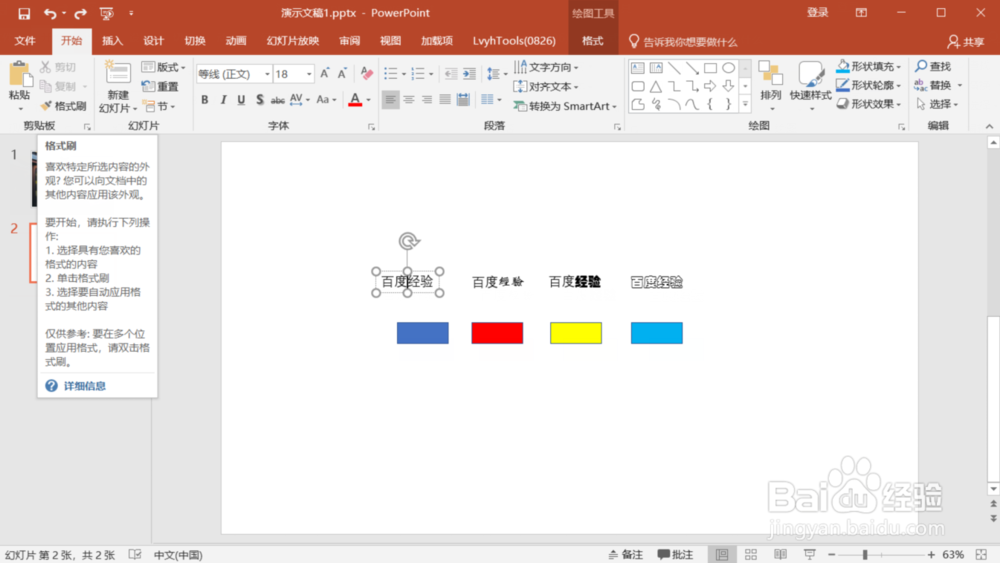Image resolution: width=1000 pixels, height=563 pixels.
Task: Open 详细信息 link in tooltip
Action: (84, 386)
